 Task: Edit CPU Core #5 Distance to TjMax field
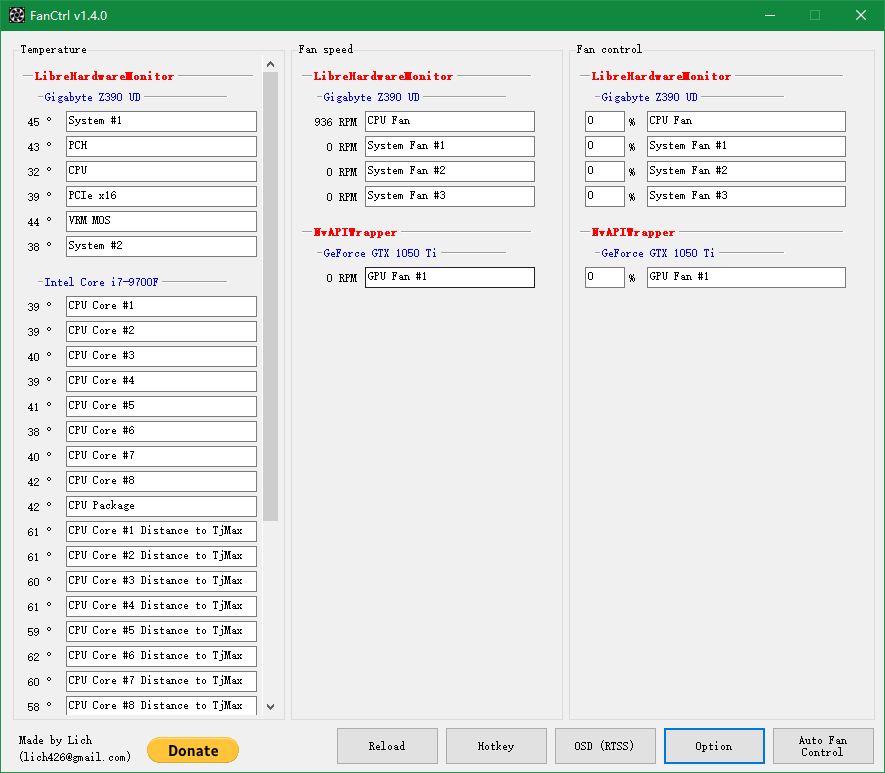click(161, 631)
